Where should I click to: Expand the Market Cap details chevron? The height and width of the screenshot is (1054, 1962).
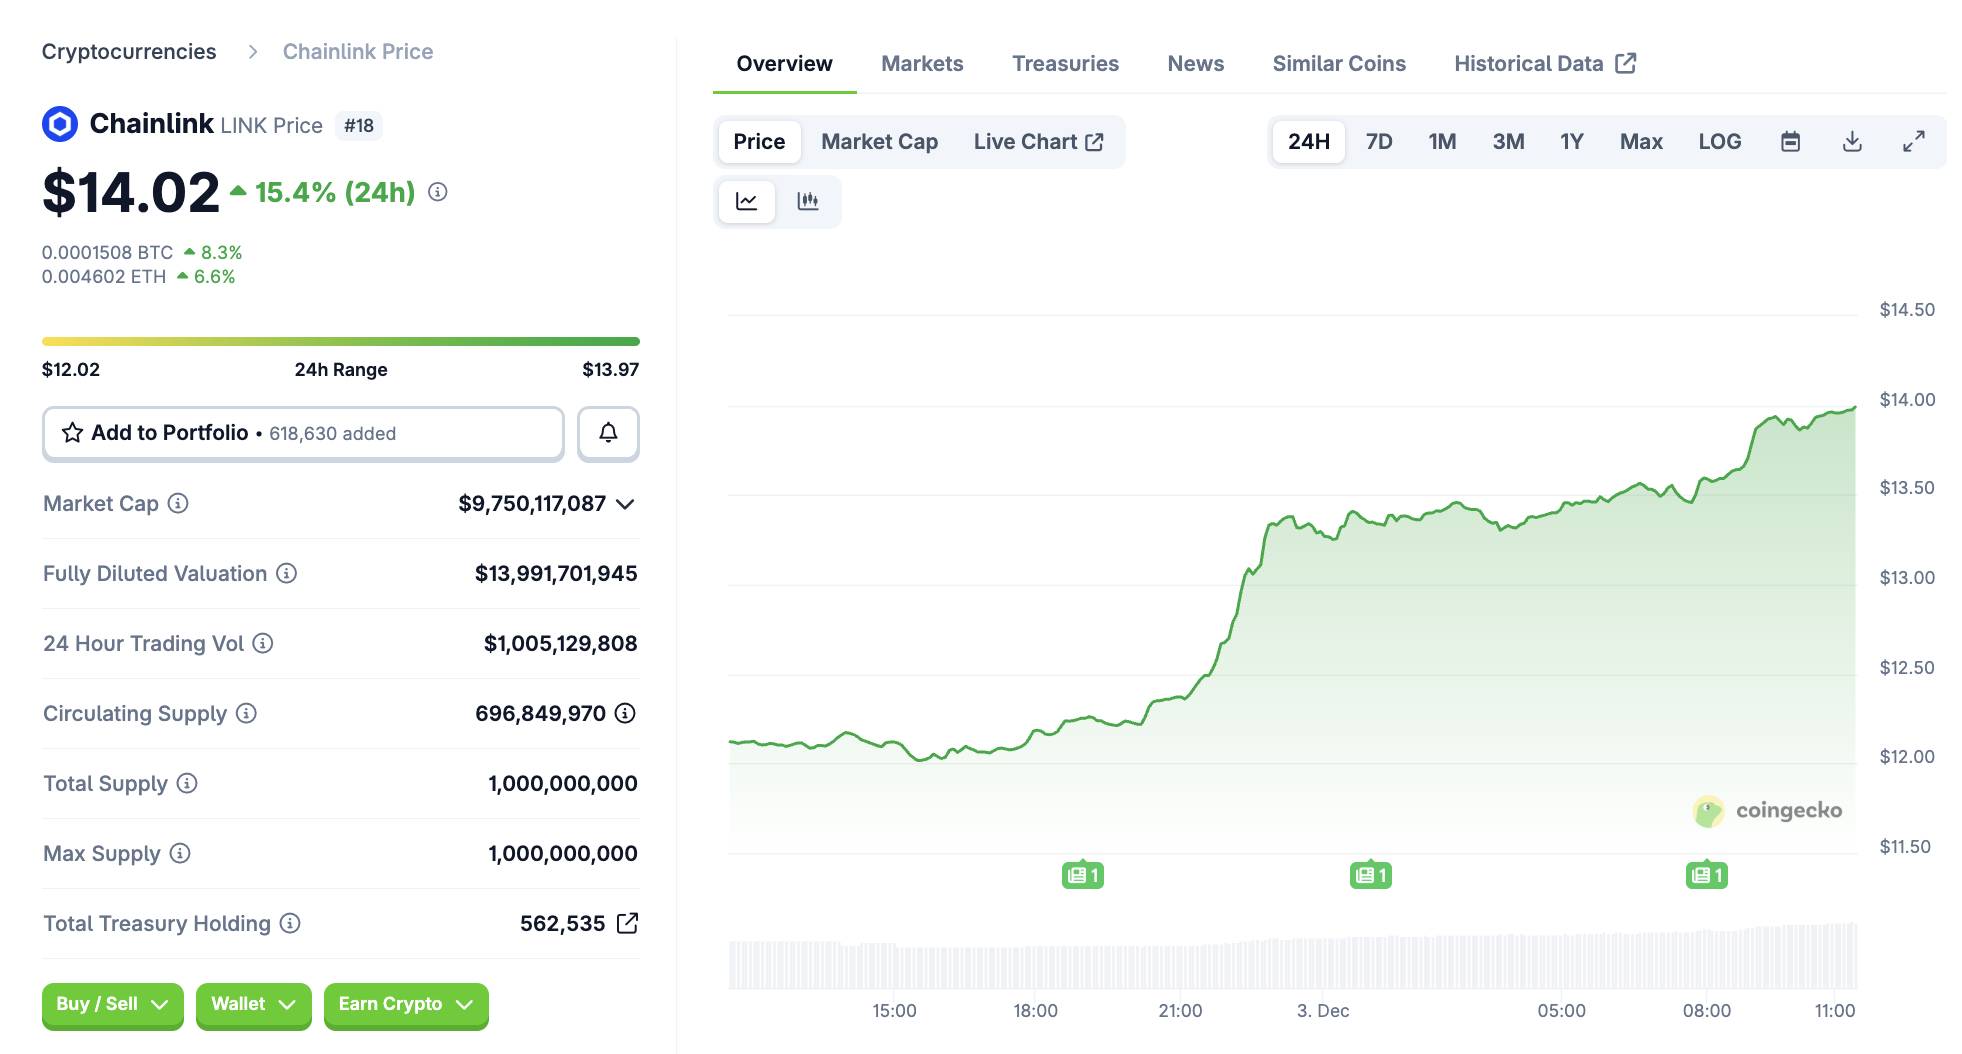click(625, 505)
